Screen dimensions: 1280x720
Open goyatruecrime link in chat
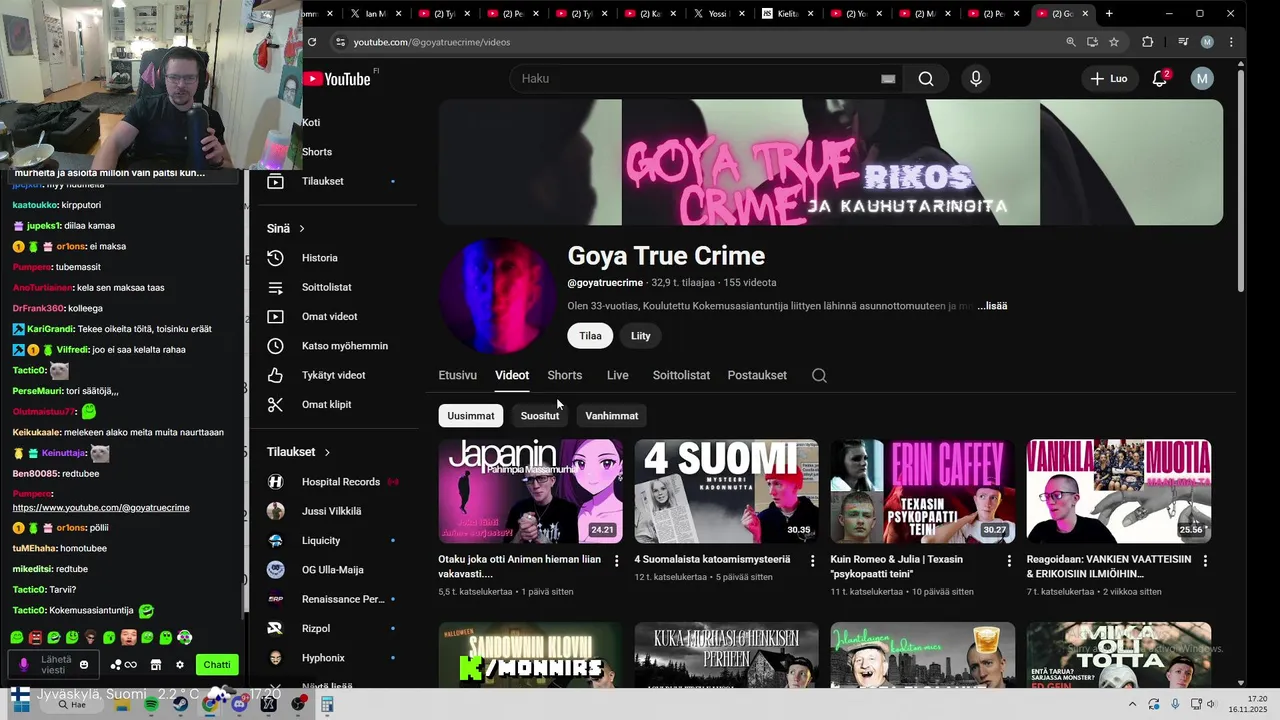point(101,508)
